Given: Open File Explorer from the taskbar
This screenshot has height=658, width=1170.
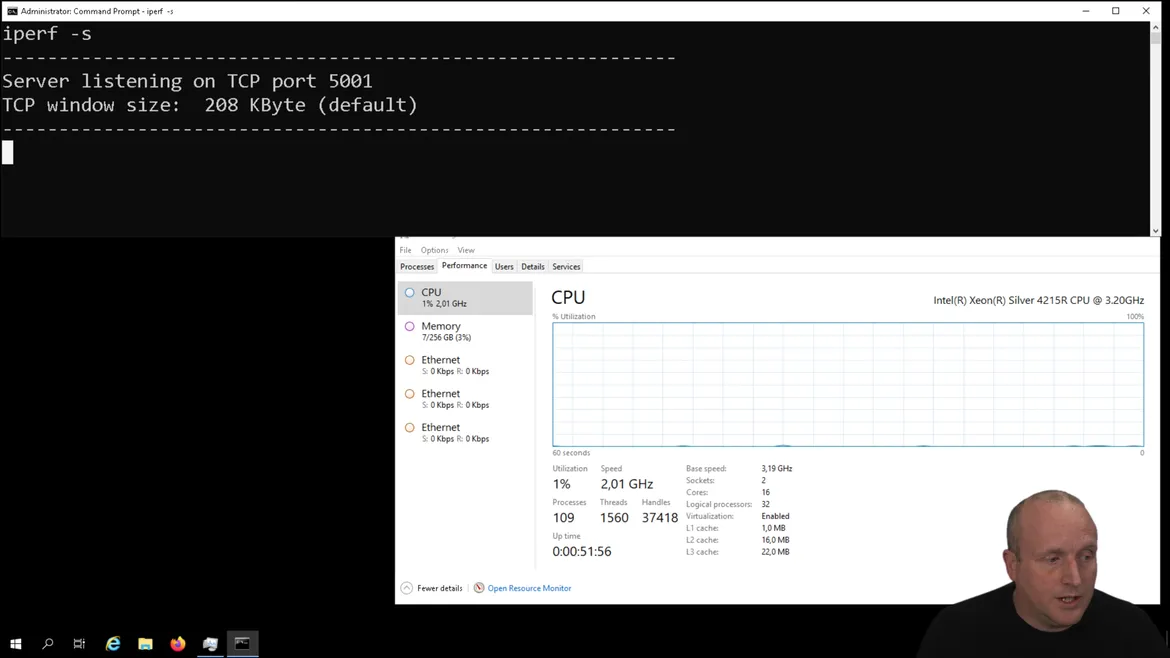Looking at the screenshot, I should [145, 644].
